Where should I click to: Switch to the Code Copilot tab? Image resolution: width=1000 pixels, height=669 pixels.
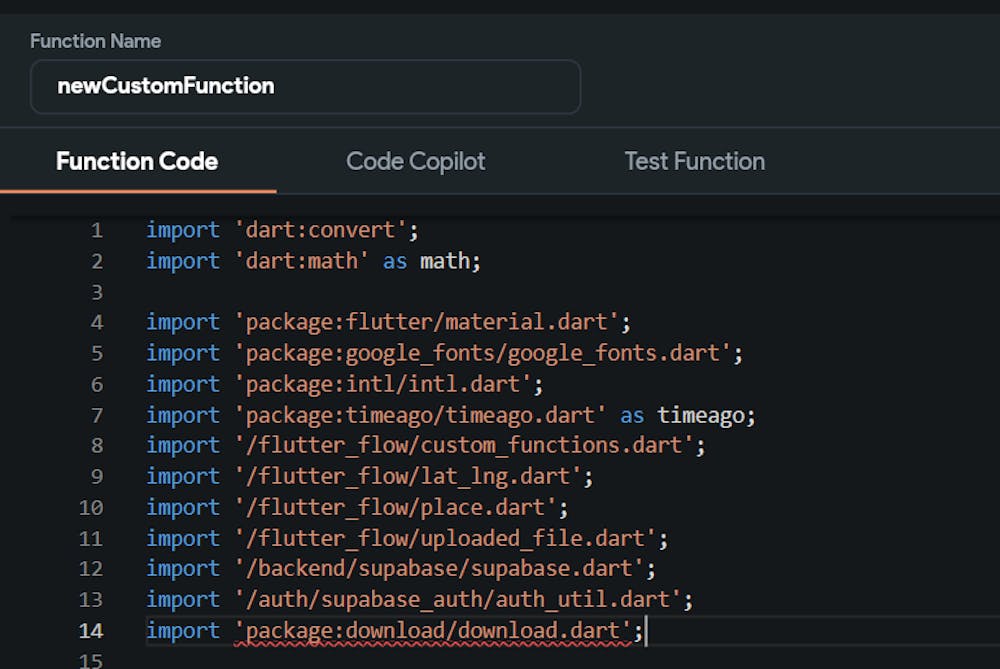click(415, 161)
